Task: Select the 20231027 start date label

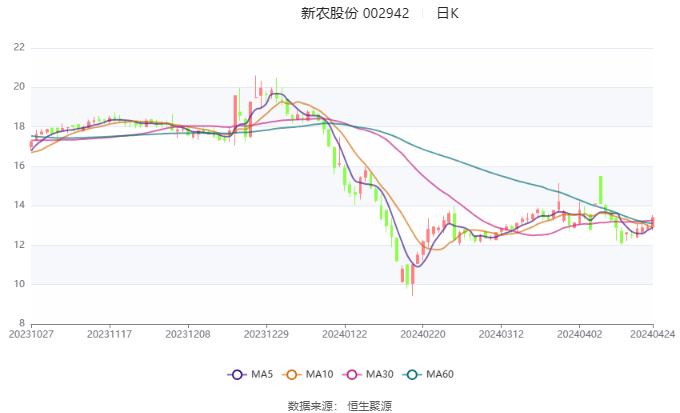Action: pyautogui.click(x=31, y=335)
